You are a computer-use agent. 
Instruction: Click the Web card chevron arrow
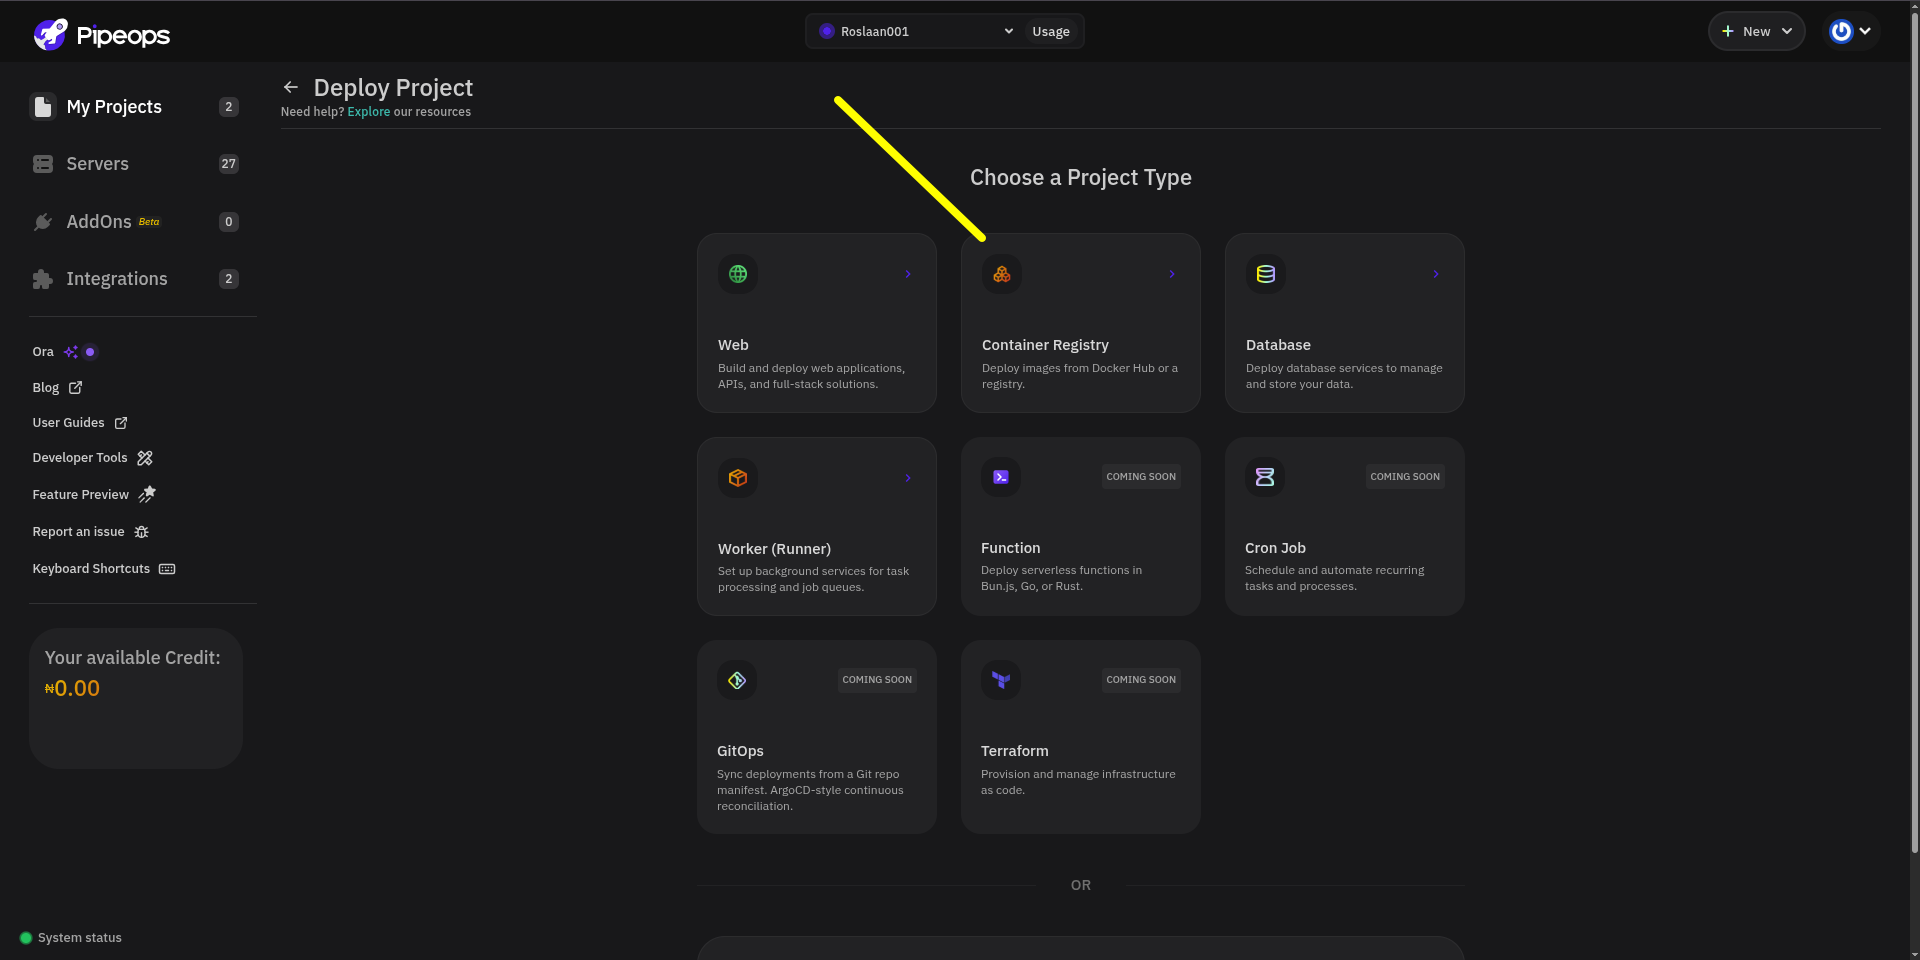coord(908,274)
